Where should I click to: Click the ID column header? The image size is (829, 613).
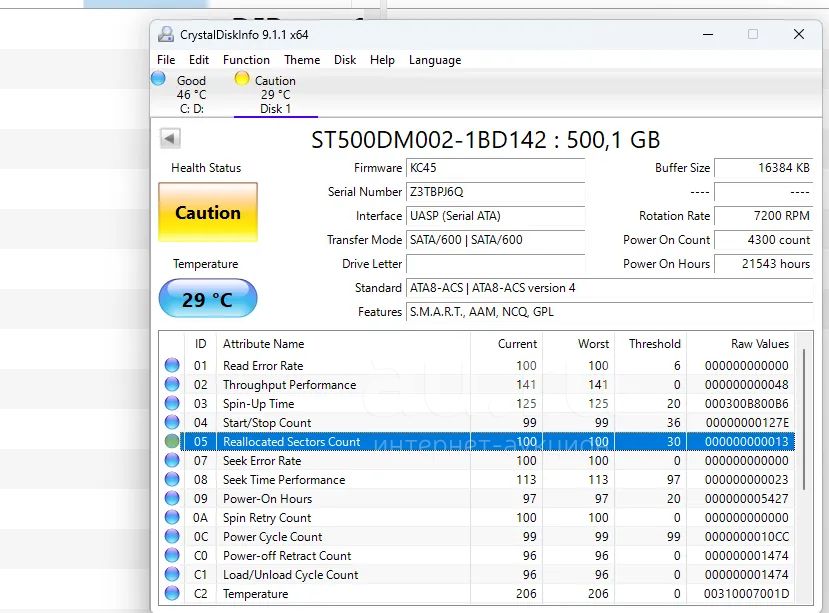pyautogui.click(x=200, y=344)
